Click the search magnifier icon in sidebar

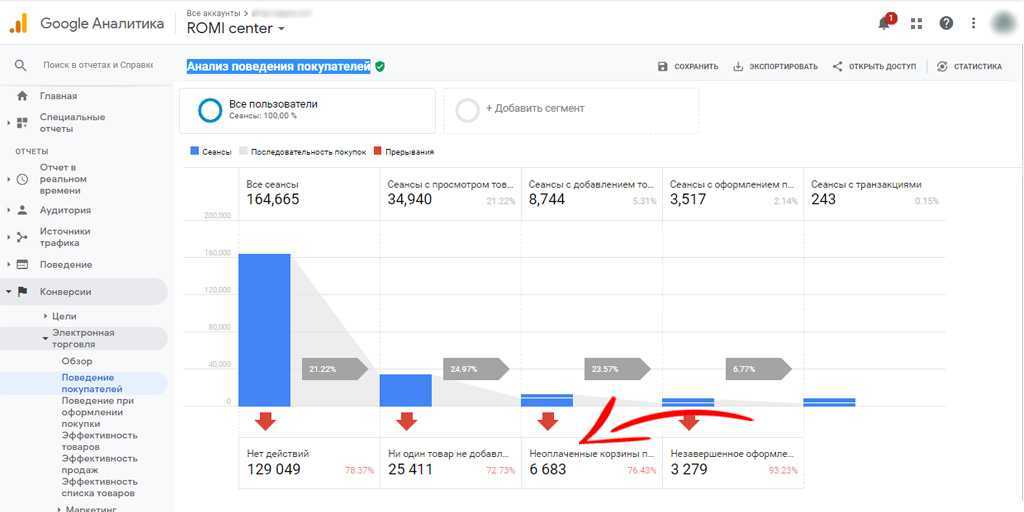click(x=21, y=65)
